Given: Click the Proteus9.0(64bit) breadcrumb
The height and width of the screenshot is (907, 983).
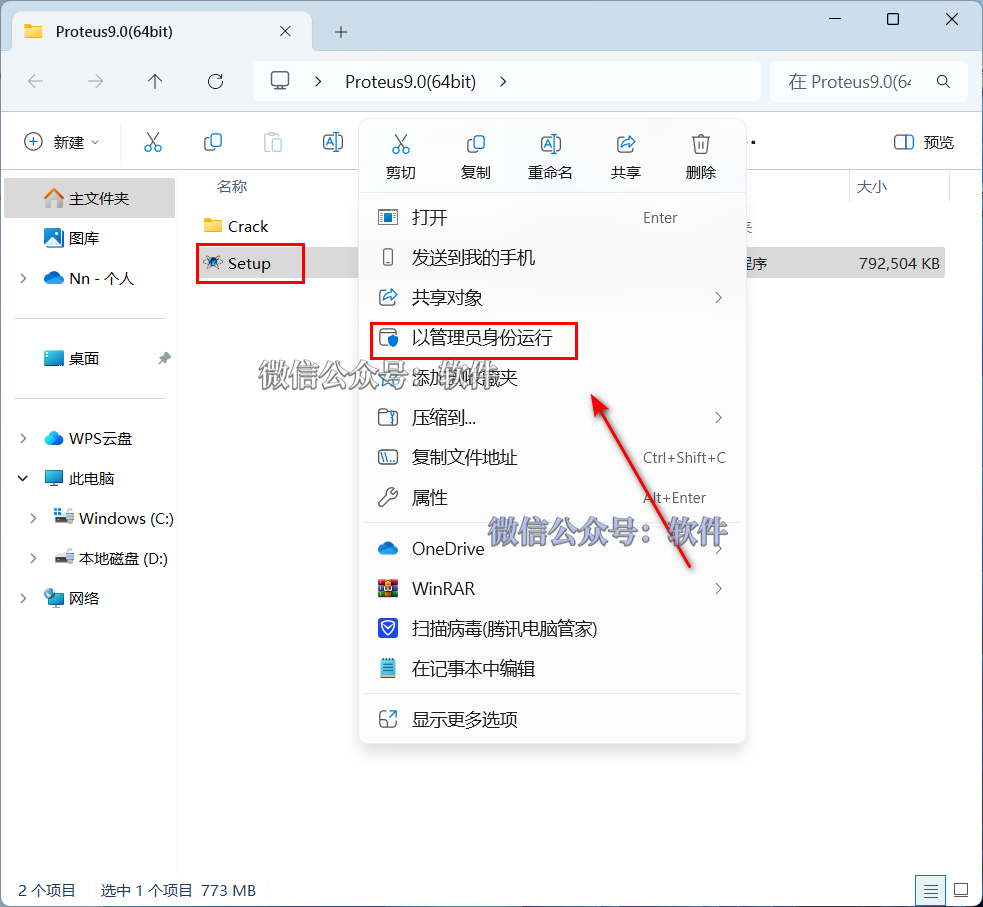Looking at the screenshot, I should click(411, 81).
